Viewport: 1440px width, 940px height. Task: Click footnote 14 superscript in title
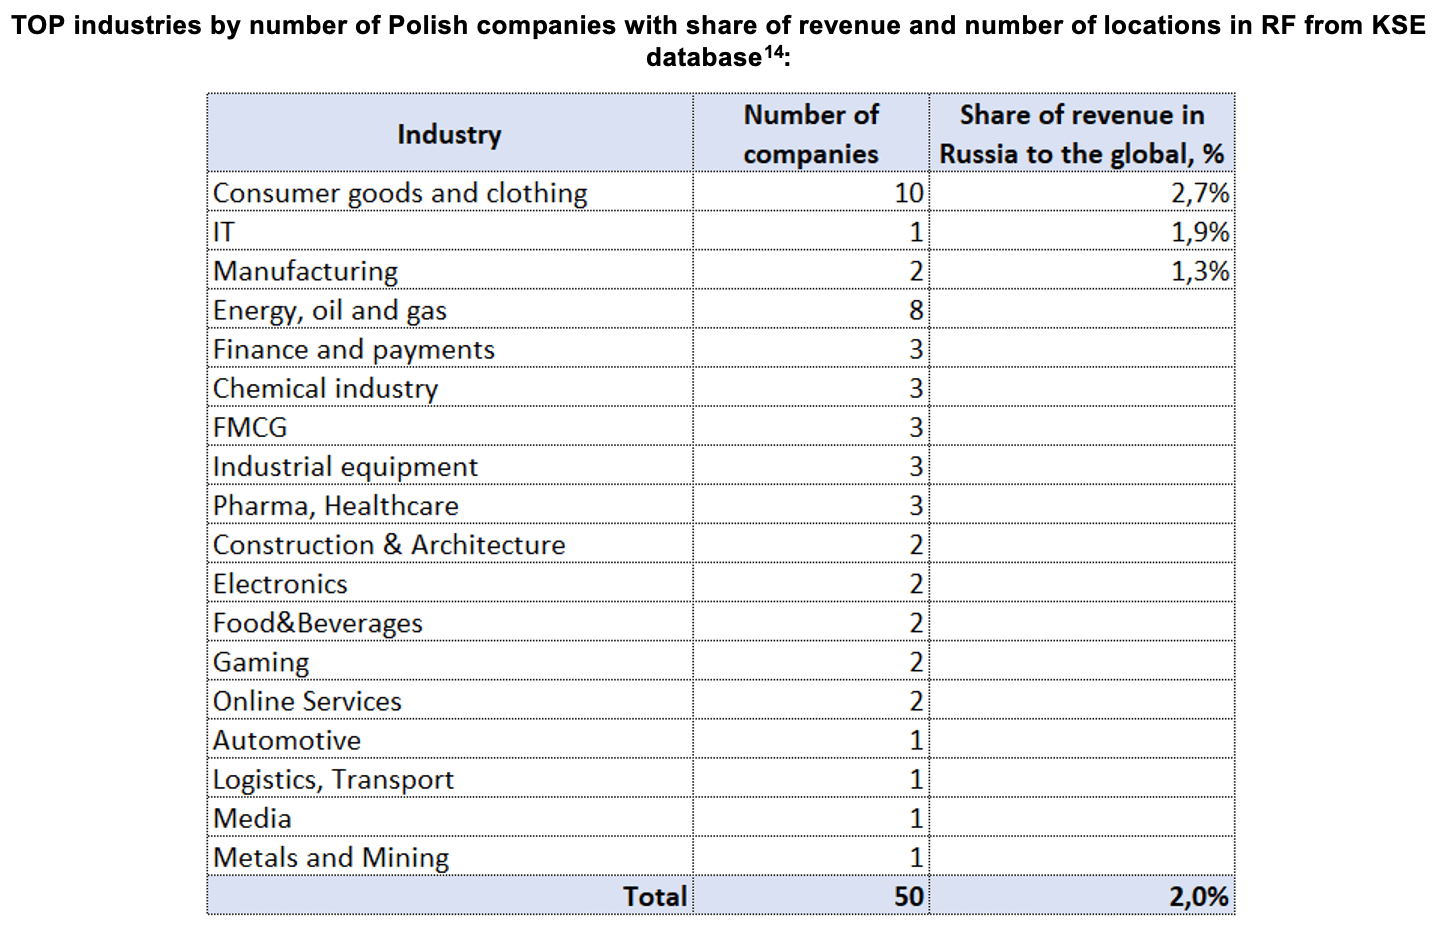(773, 51)
